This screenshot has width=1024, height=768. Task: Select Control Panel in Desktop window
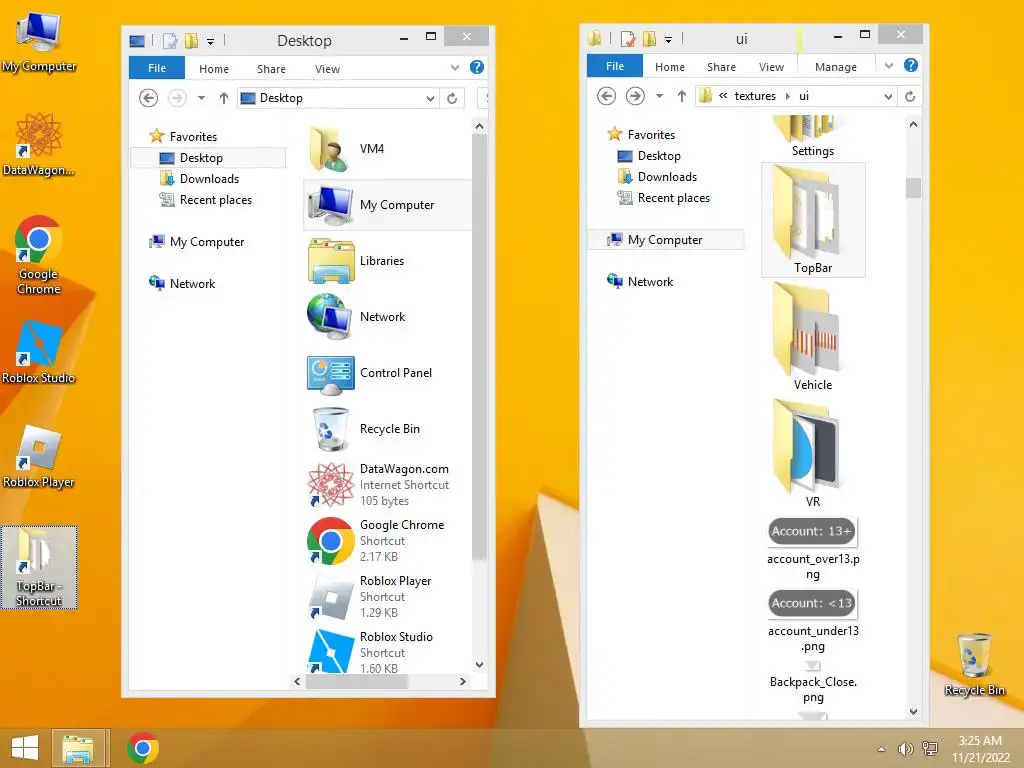pyautogui.click(x=387, y=374)
